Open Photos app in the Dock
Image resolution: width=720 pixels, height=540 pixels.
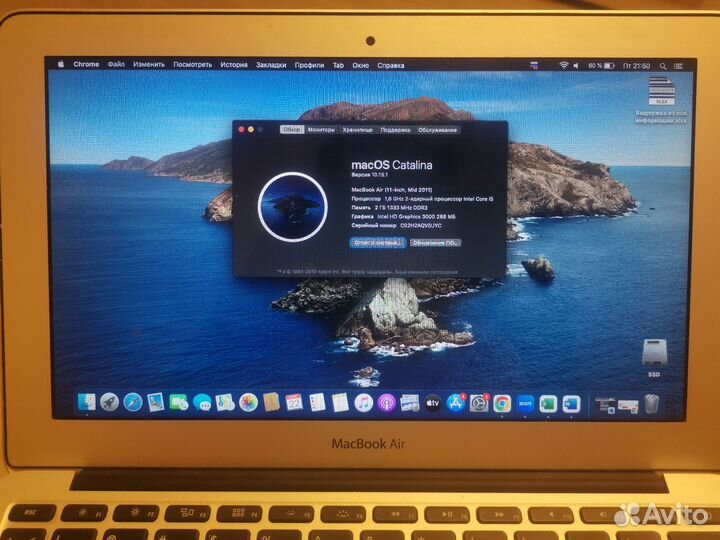tap(248, 403)
